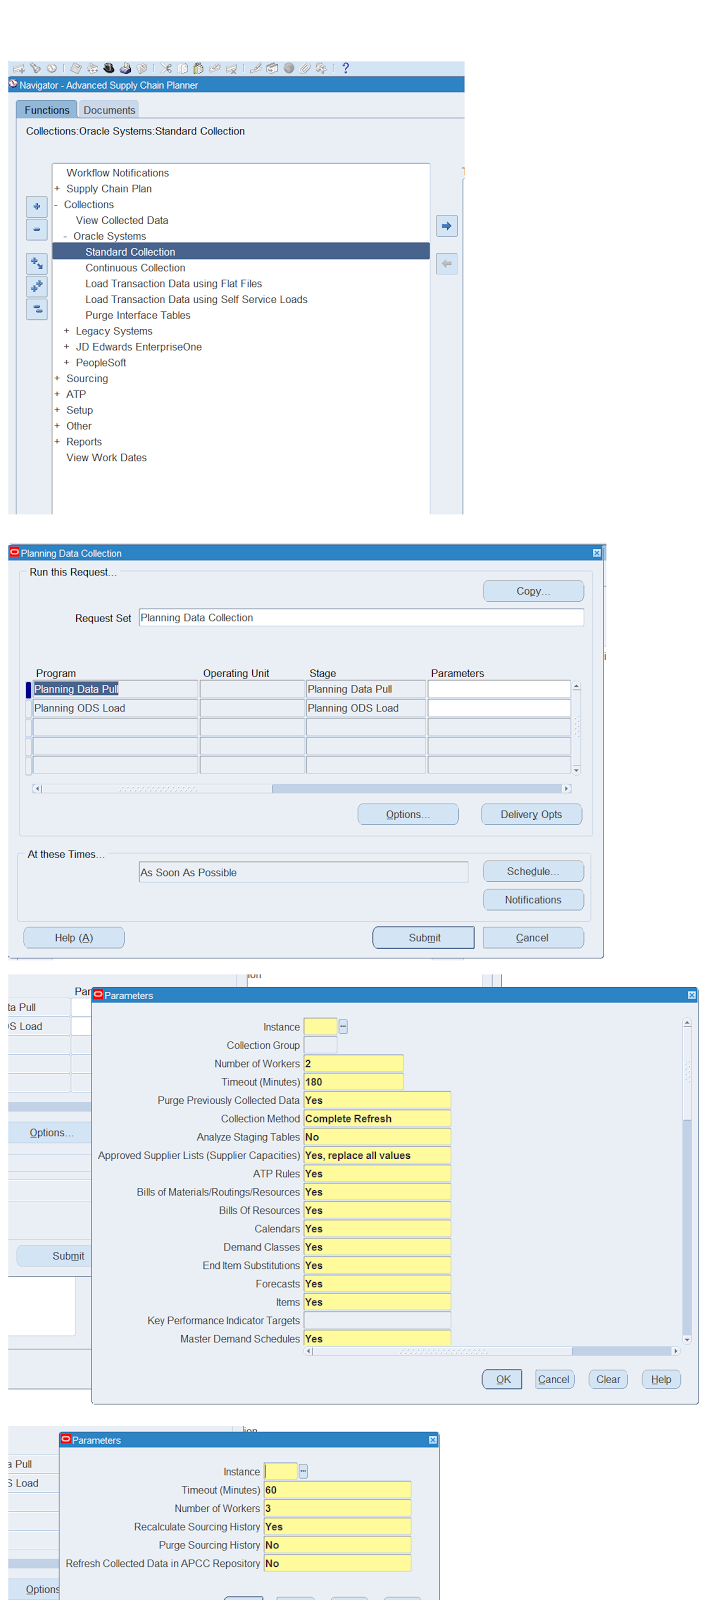Click the Delete Record toolbar icon
721x1600 pixels.
coord(231,68)
